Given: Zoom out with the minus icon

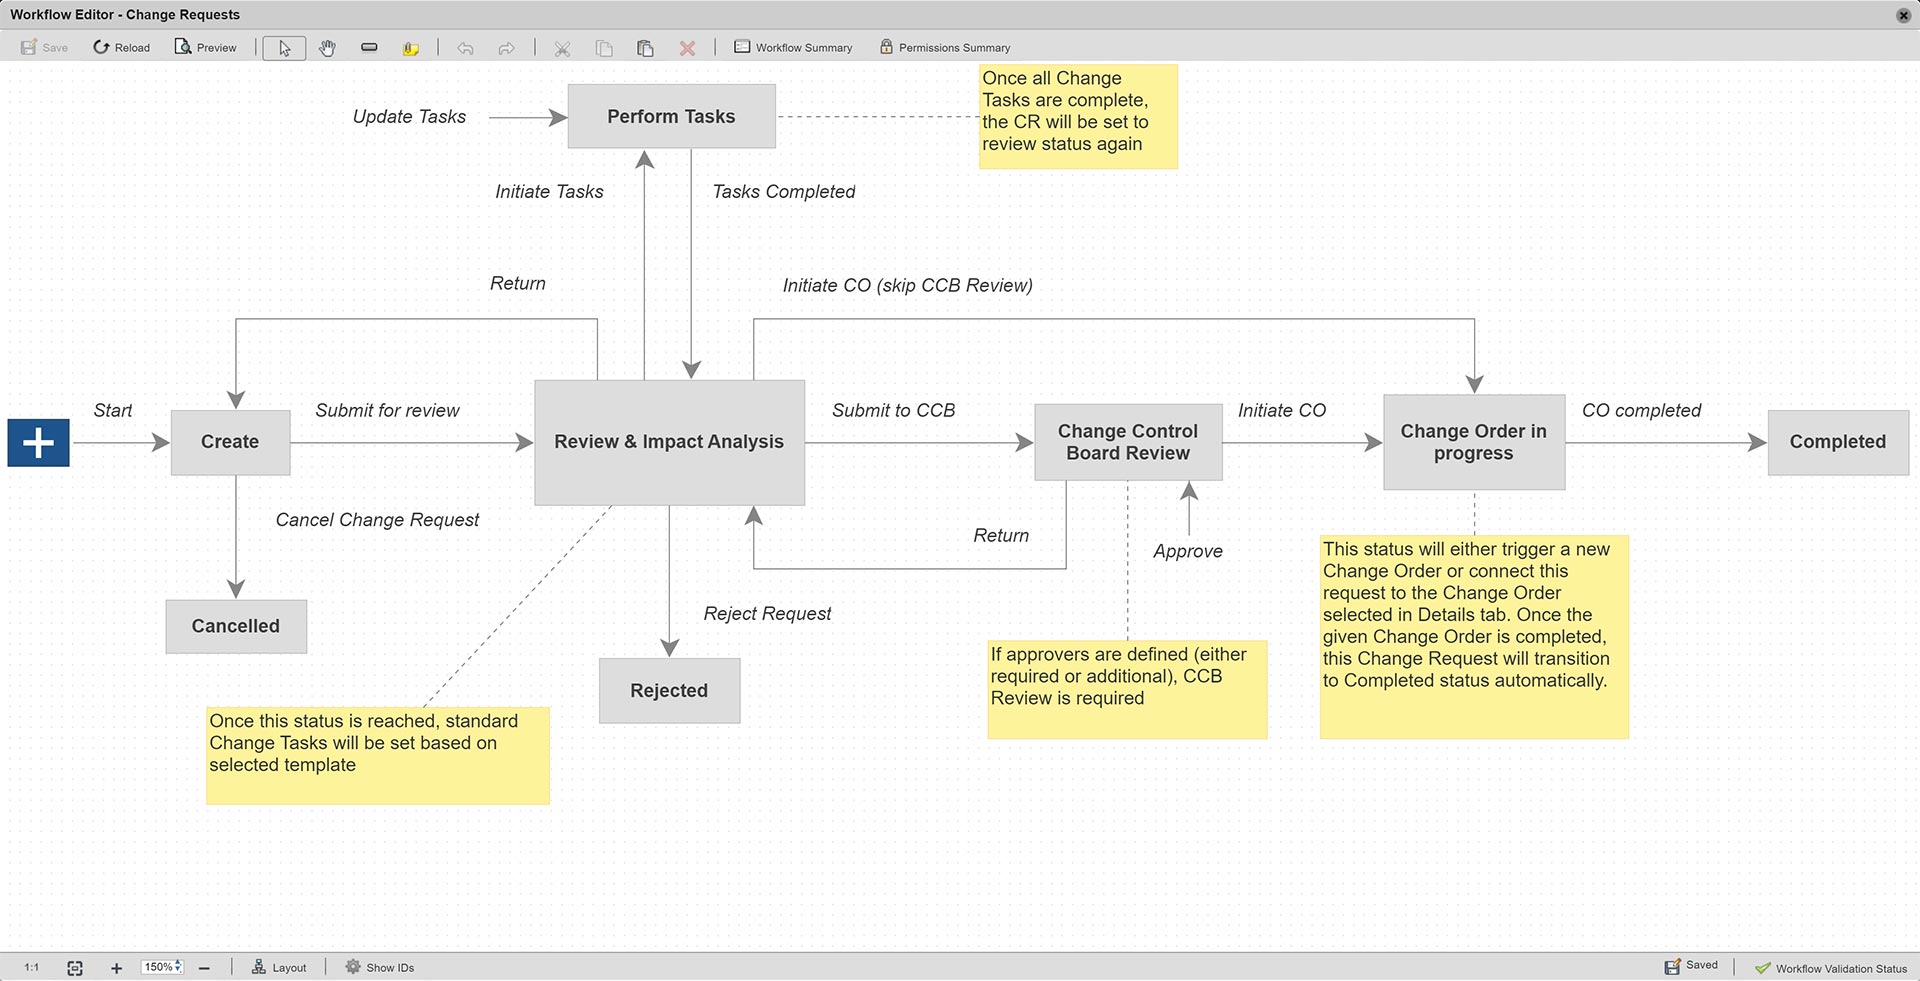Looking at the screenshot, I should 204,967.
